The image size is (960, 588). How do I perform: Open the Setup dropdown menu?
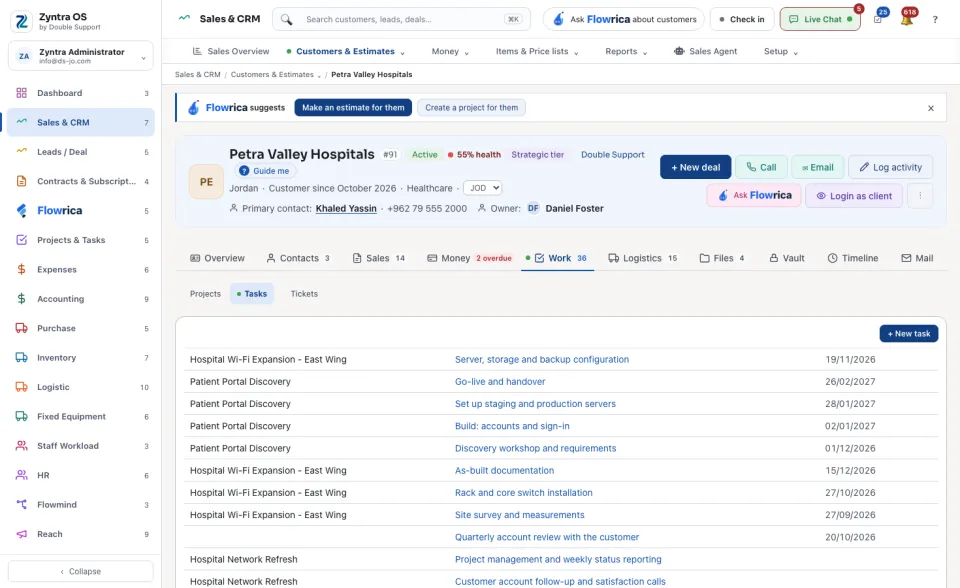781,51
